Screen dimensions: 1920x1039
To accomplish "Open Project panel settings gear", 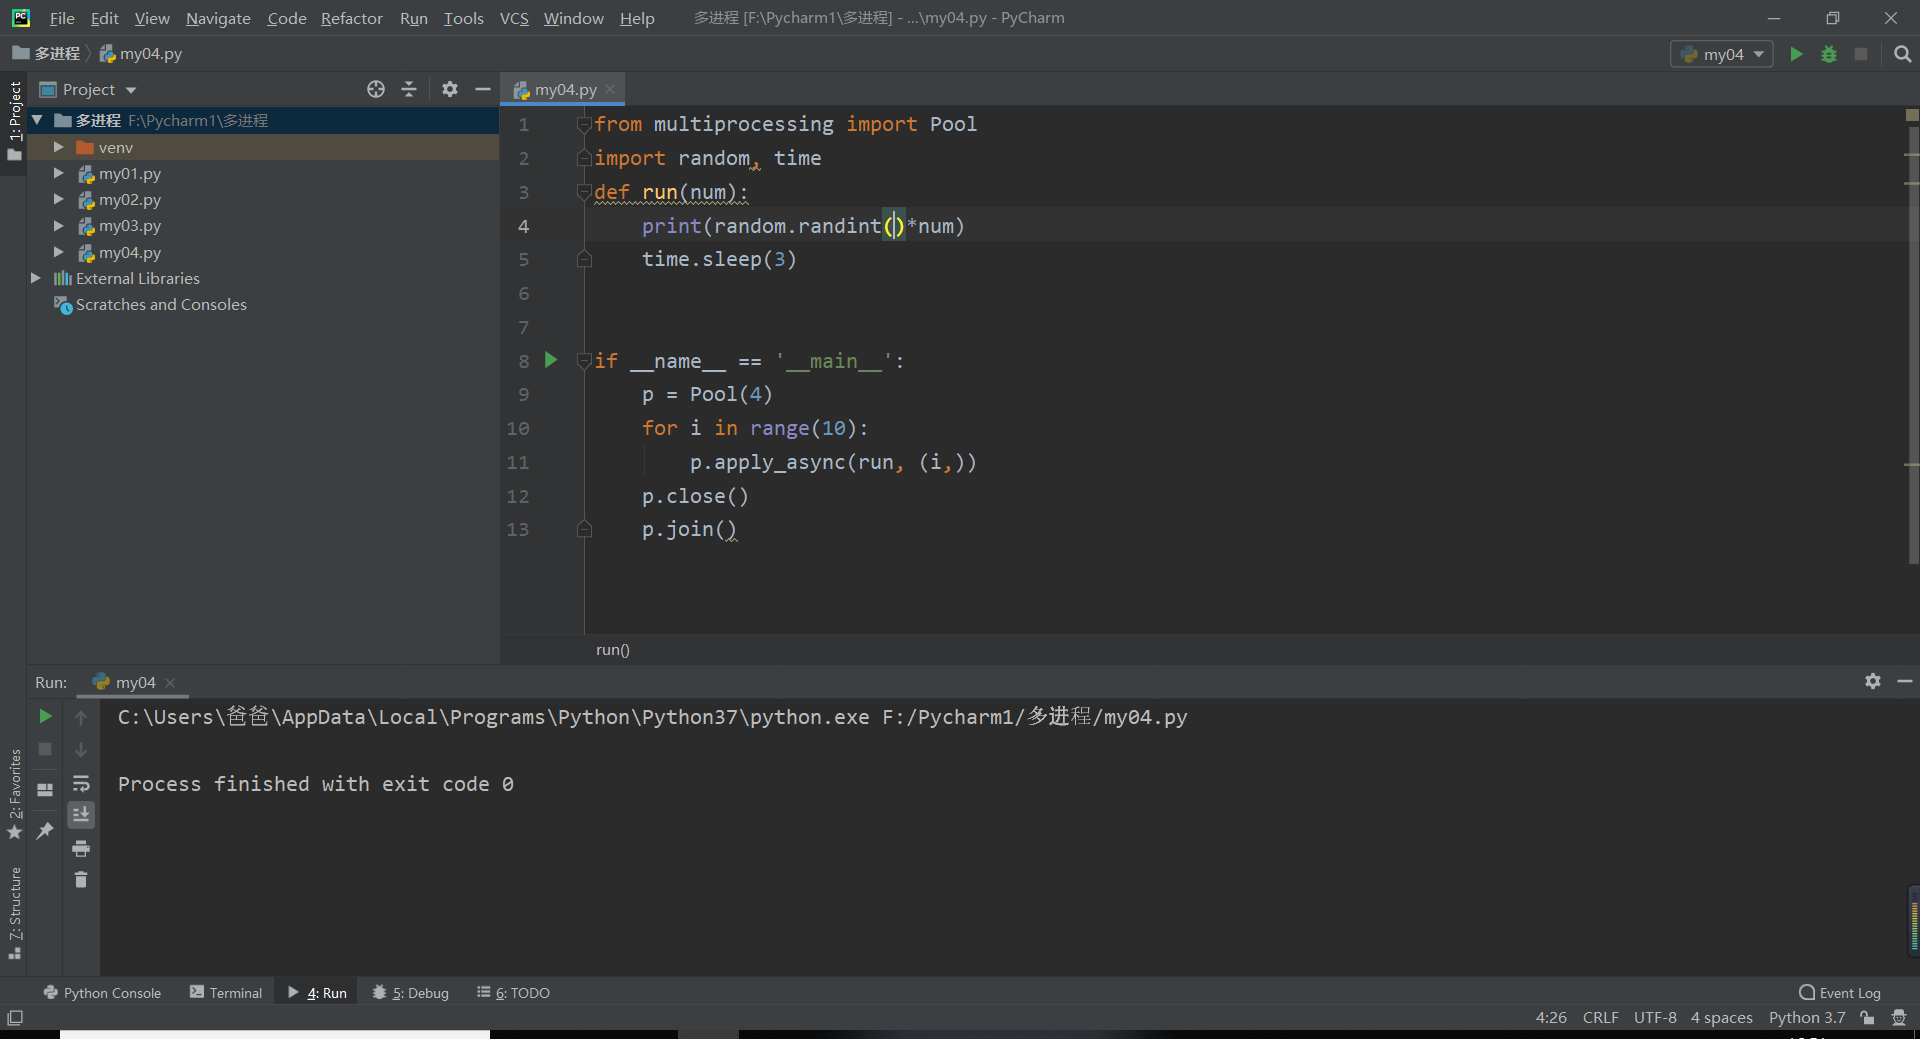I will (x=450, y=89).
